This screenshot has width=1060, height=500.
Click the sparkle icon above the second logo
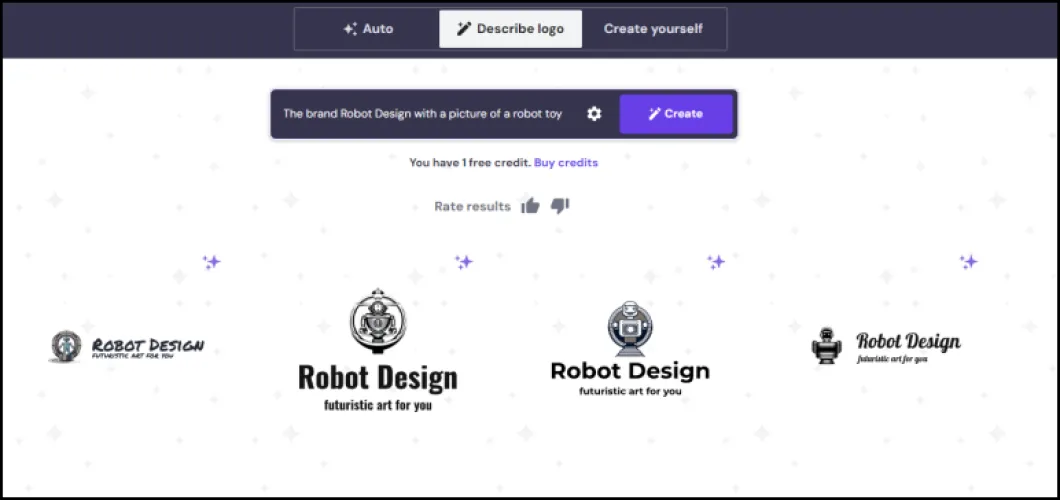(x=464, y=262)
